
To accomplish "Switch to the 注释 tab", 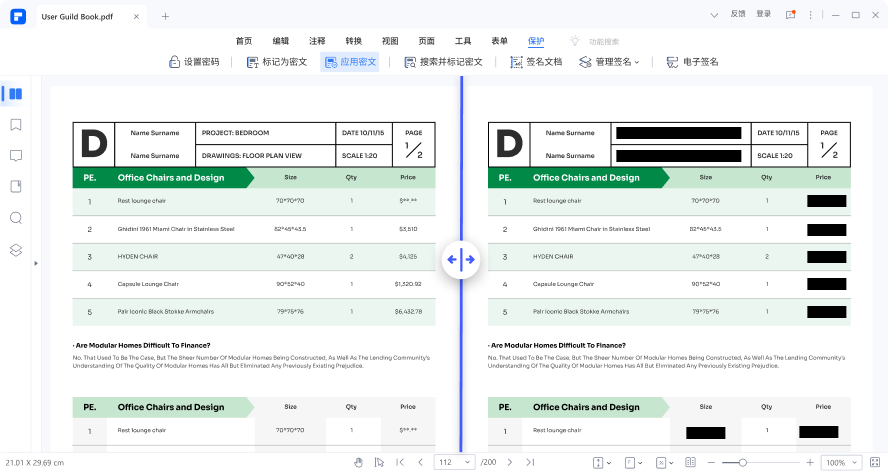I will [317, 41].
